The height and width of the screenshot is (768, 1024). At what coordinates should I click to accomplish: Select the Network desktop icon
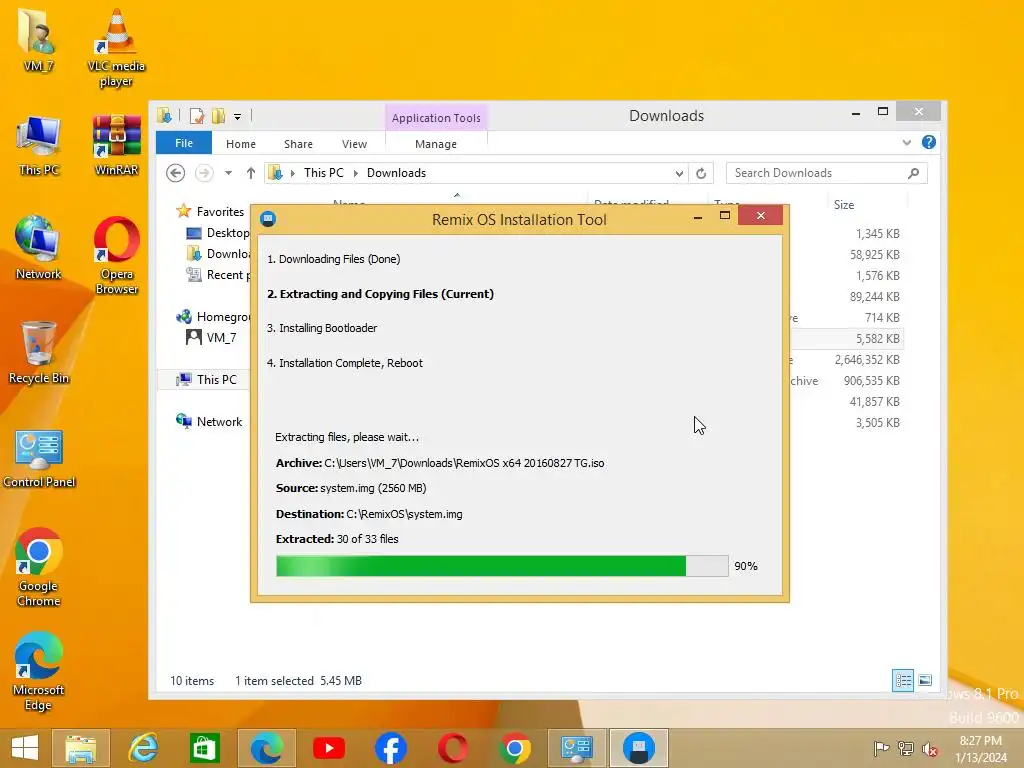pos(38,248)
